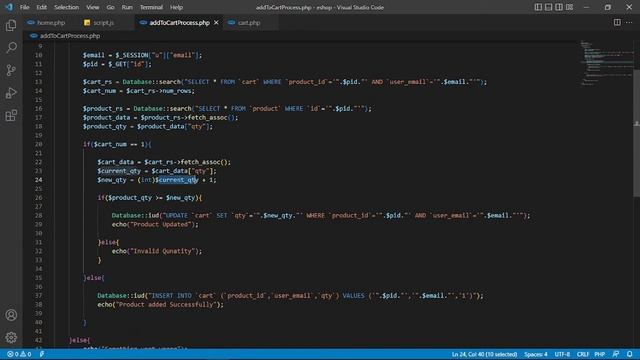Click line number 24 in gutter
The height and width of the screenshot is (360, 640).
click(x=38, y=180)
